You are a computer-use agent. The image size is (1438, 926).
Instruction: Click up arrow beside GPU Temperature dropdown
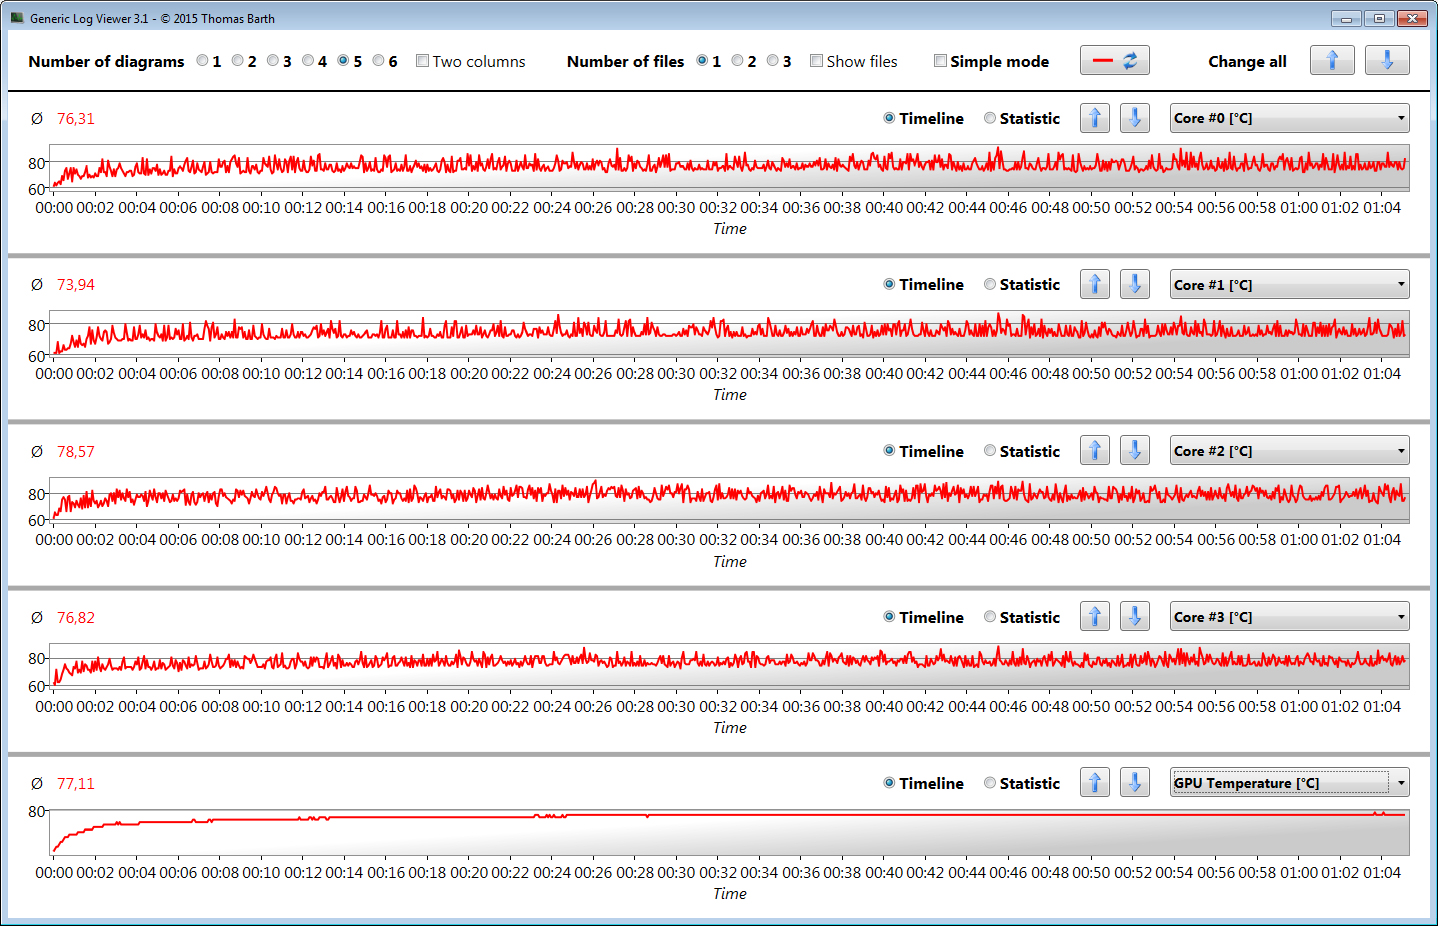click(x=1095, y=783)
